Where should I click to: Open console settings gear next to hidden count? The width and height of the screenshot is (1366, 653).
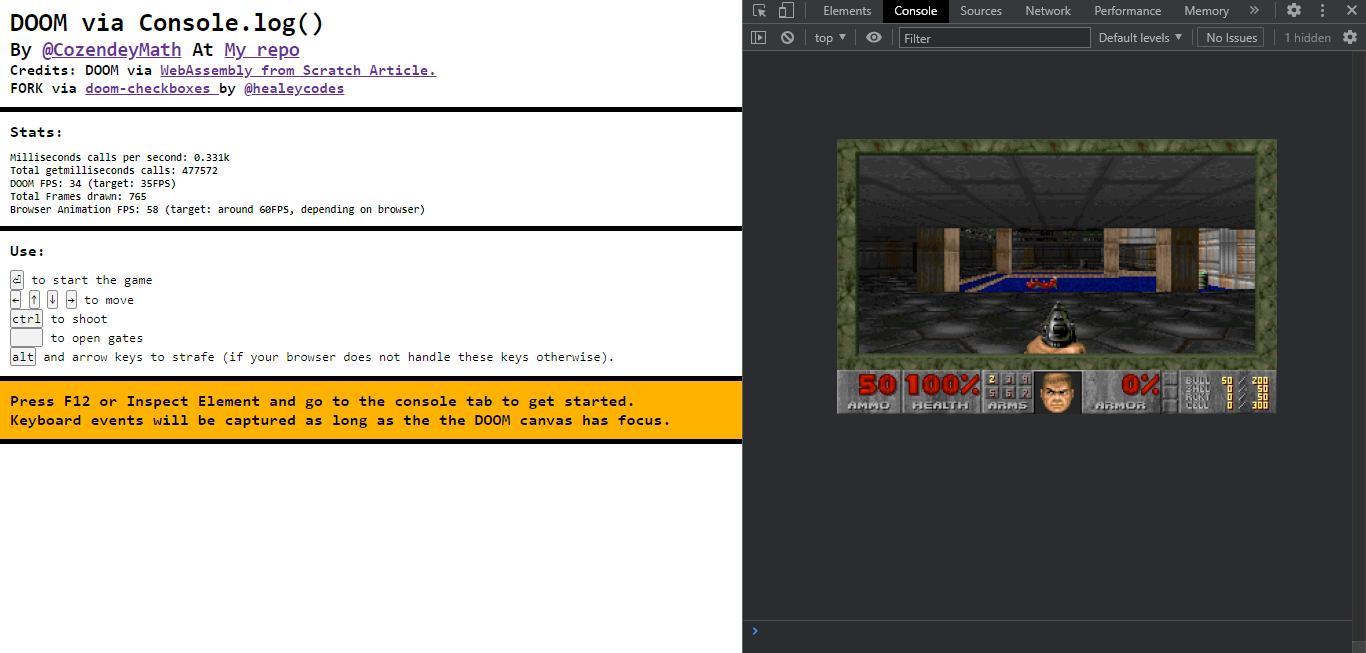click(x=1350, y=37)
